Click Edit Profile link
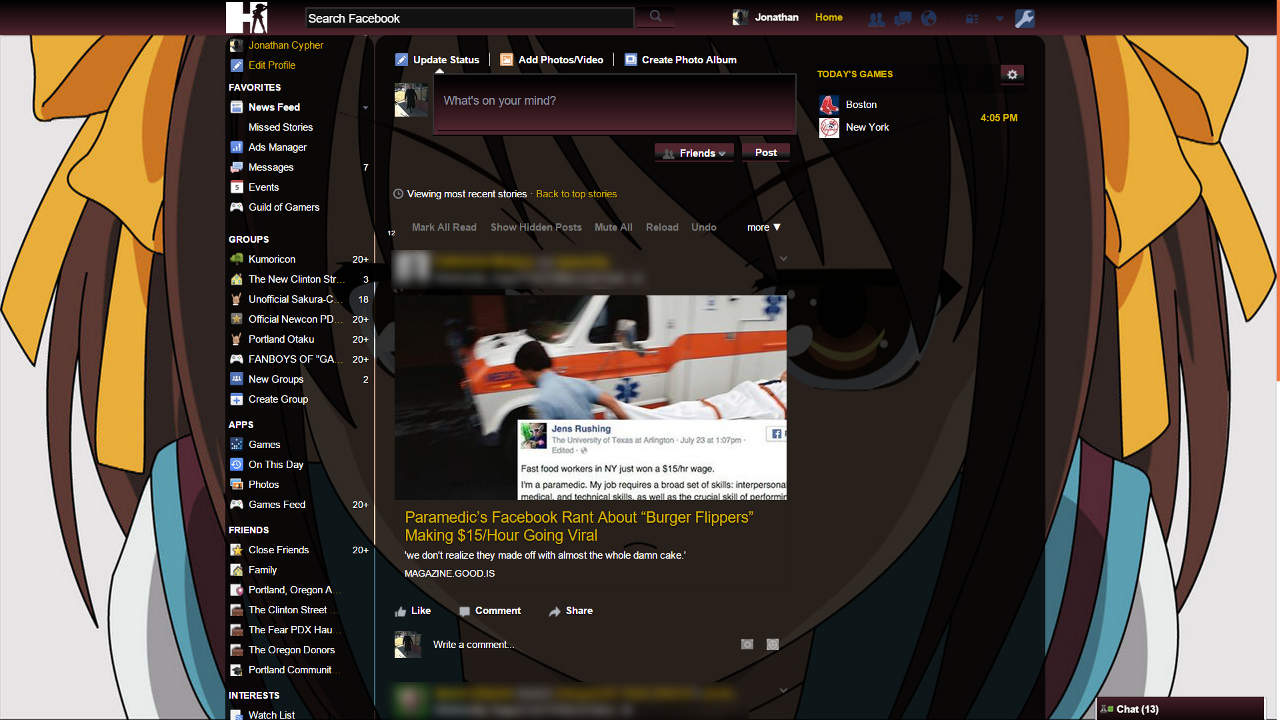Screen dimensions: 1280x720 [x=272, y=65]
